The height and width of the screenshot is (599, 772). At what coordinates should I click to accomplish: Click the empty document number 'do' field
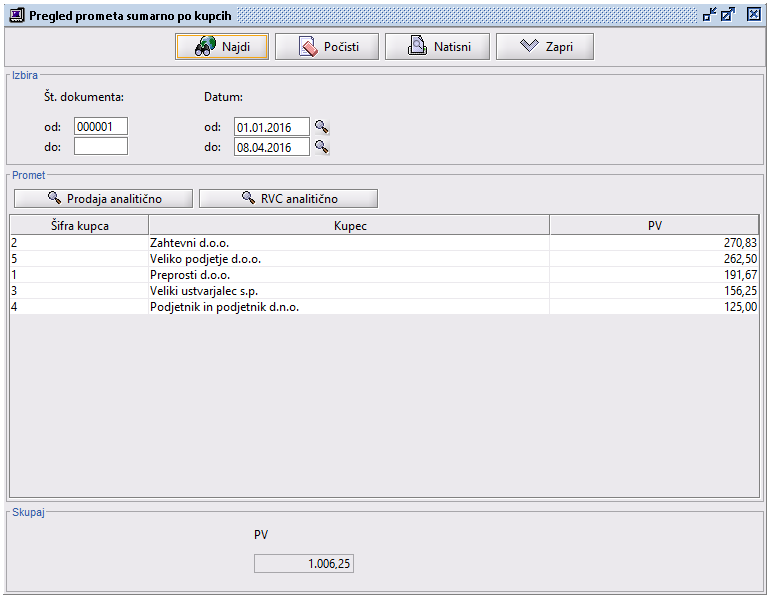tap(101, 147)
